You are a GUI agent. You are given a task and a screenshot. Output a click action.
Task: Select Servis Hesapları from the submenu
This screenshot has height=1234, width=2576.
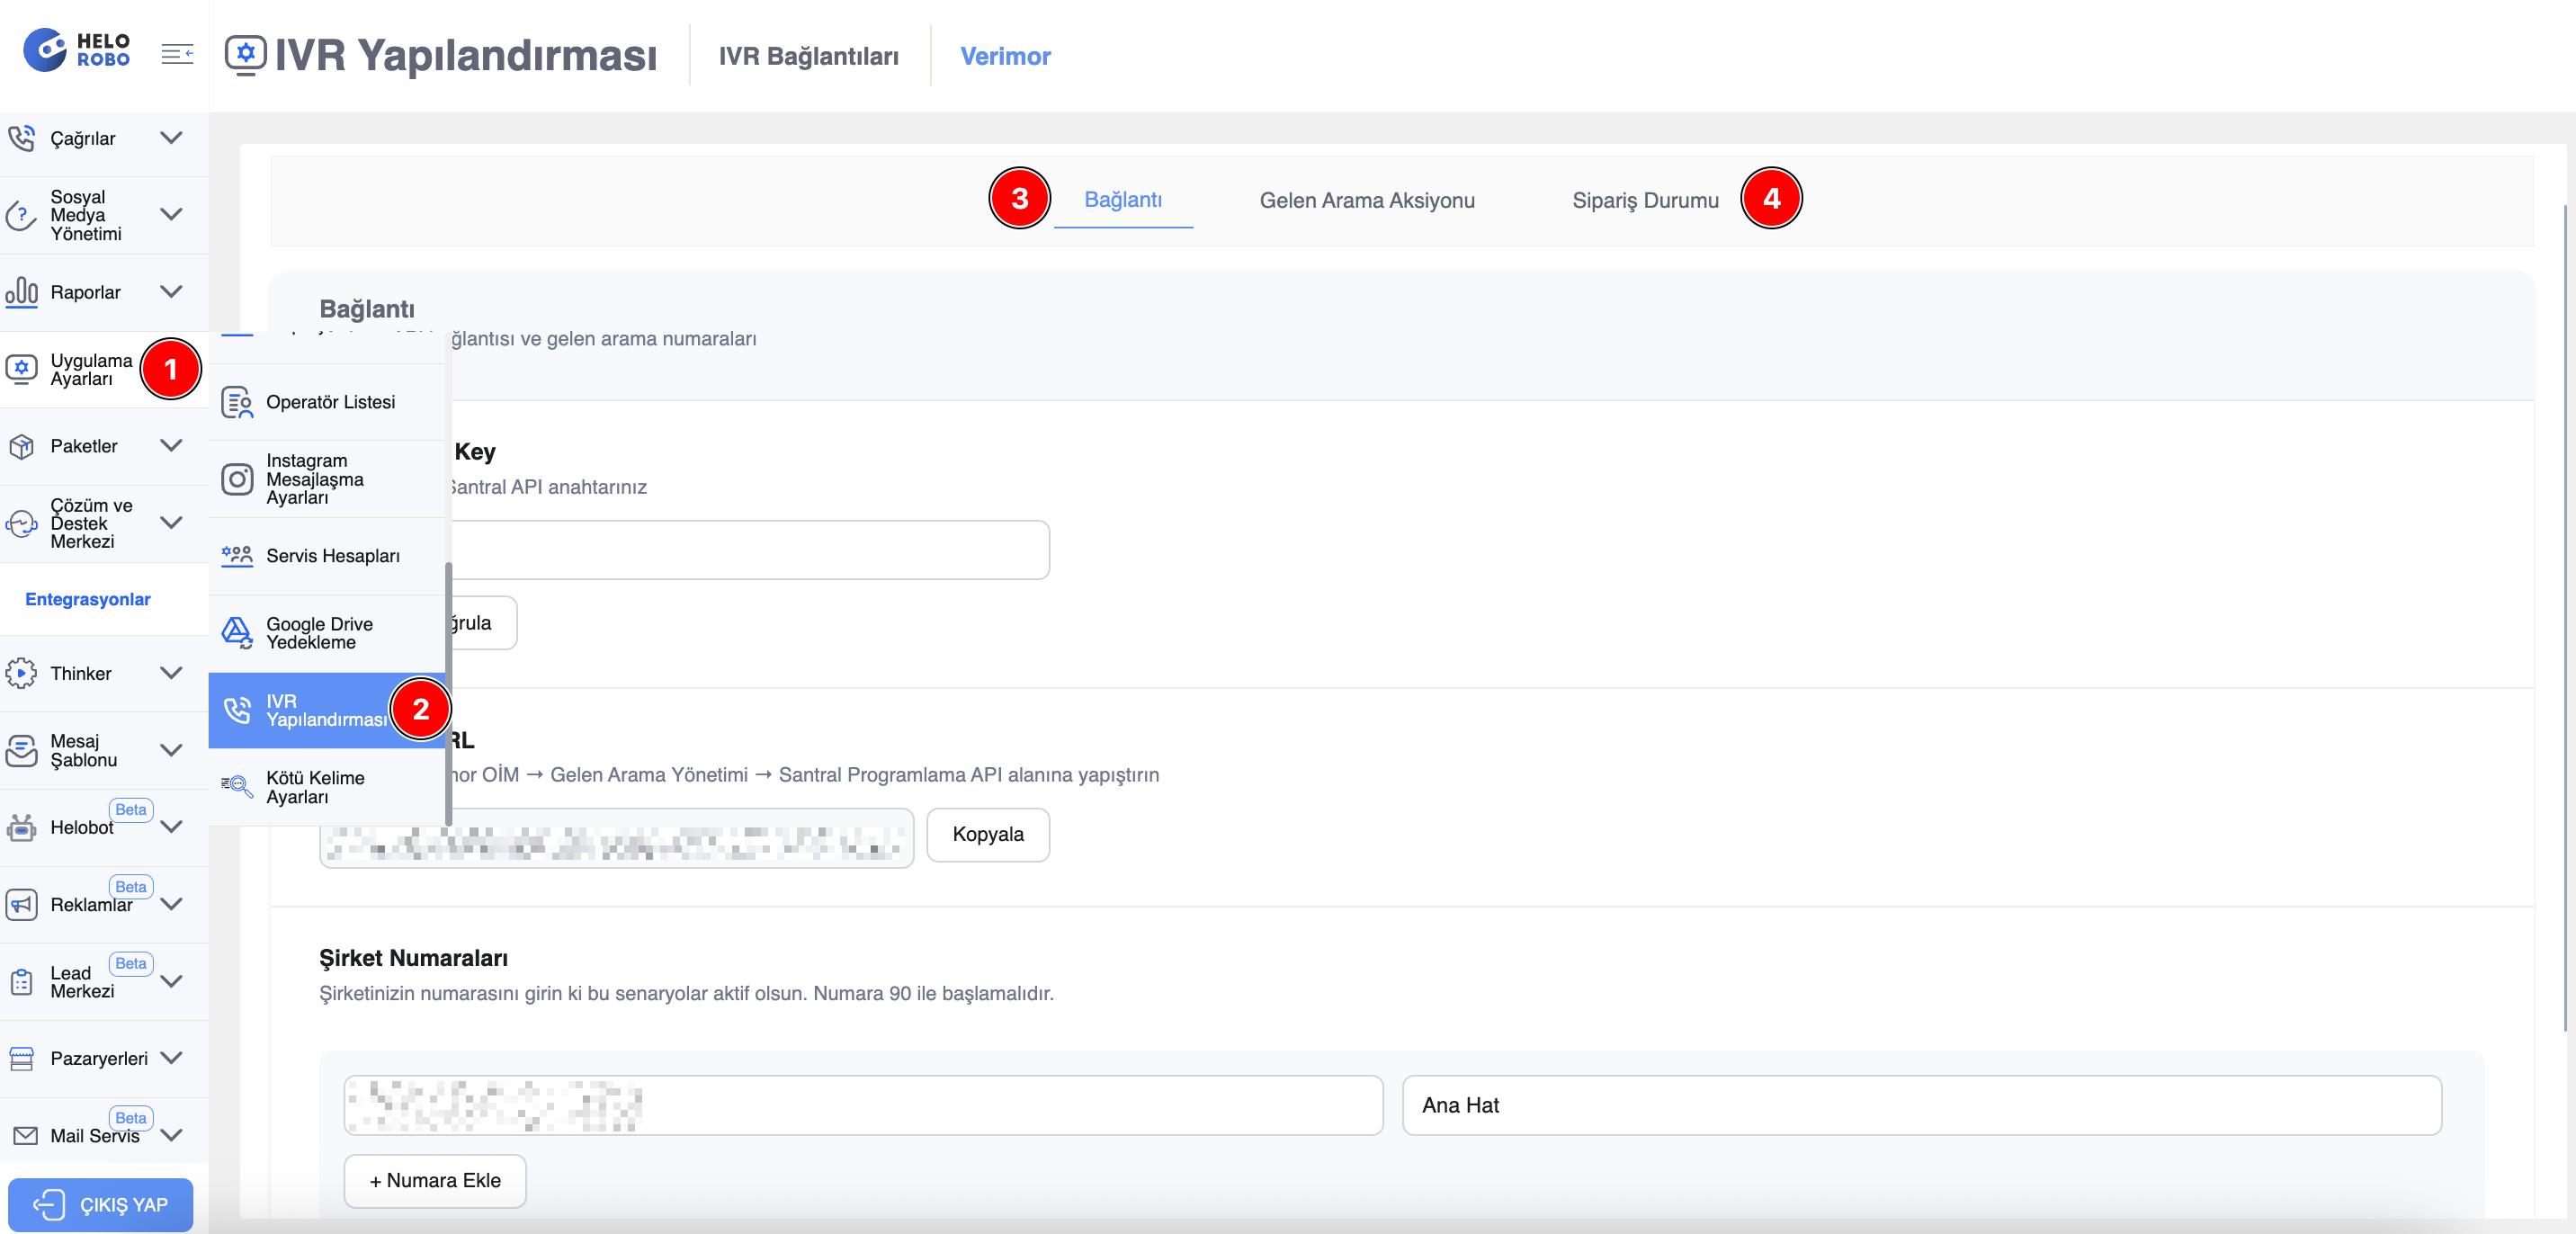326,556
